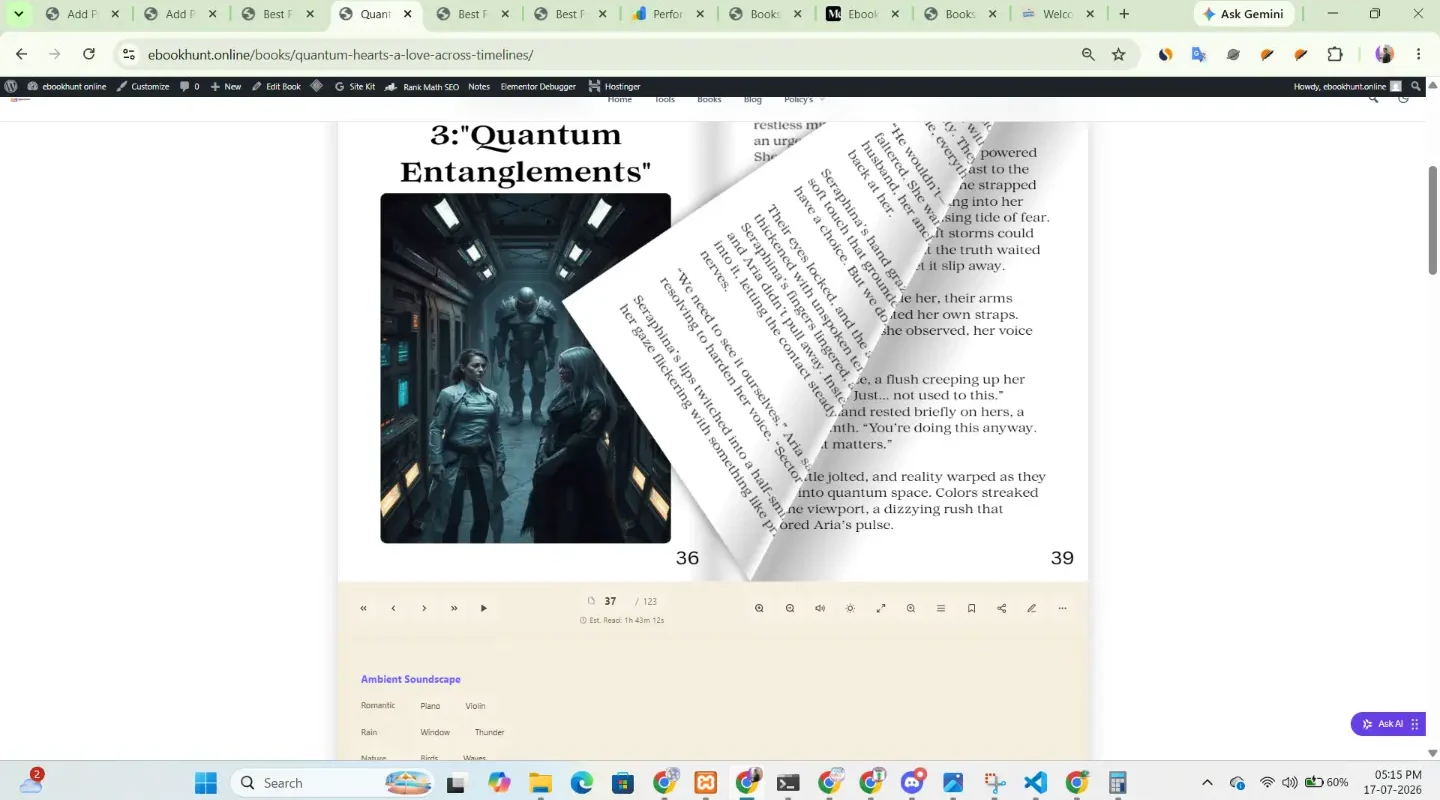Open Google Translate extension icon
This screenshot has width=1440, height=800.
(1199, 54)
